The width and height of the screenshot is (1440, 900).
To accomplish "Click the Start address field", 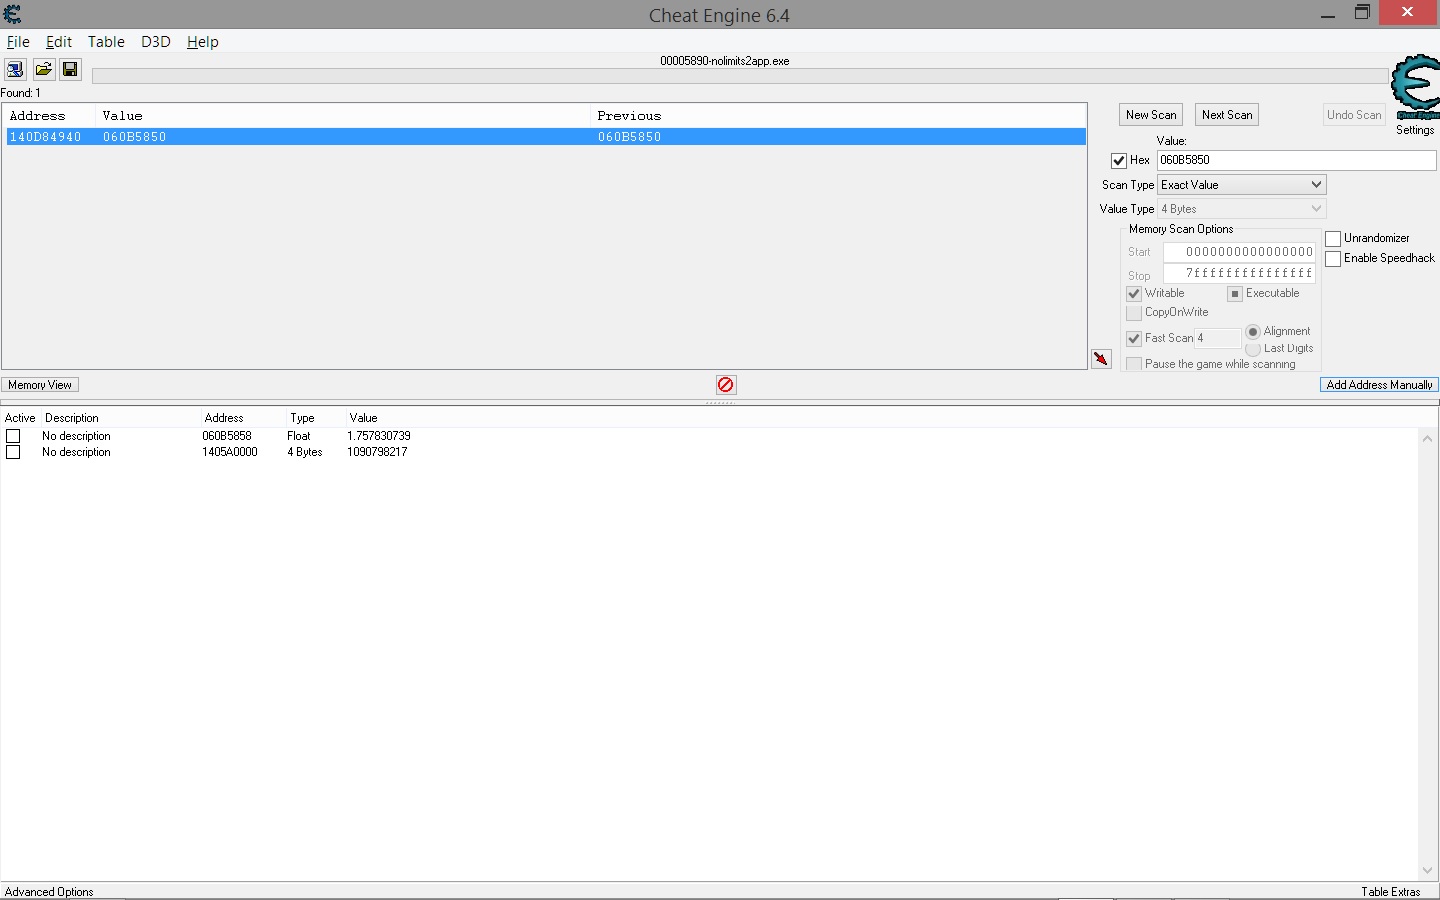I will (x=1239, y=252).
